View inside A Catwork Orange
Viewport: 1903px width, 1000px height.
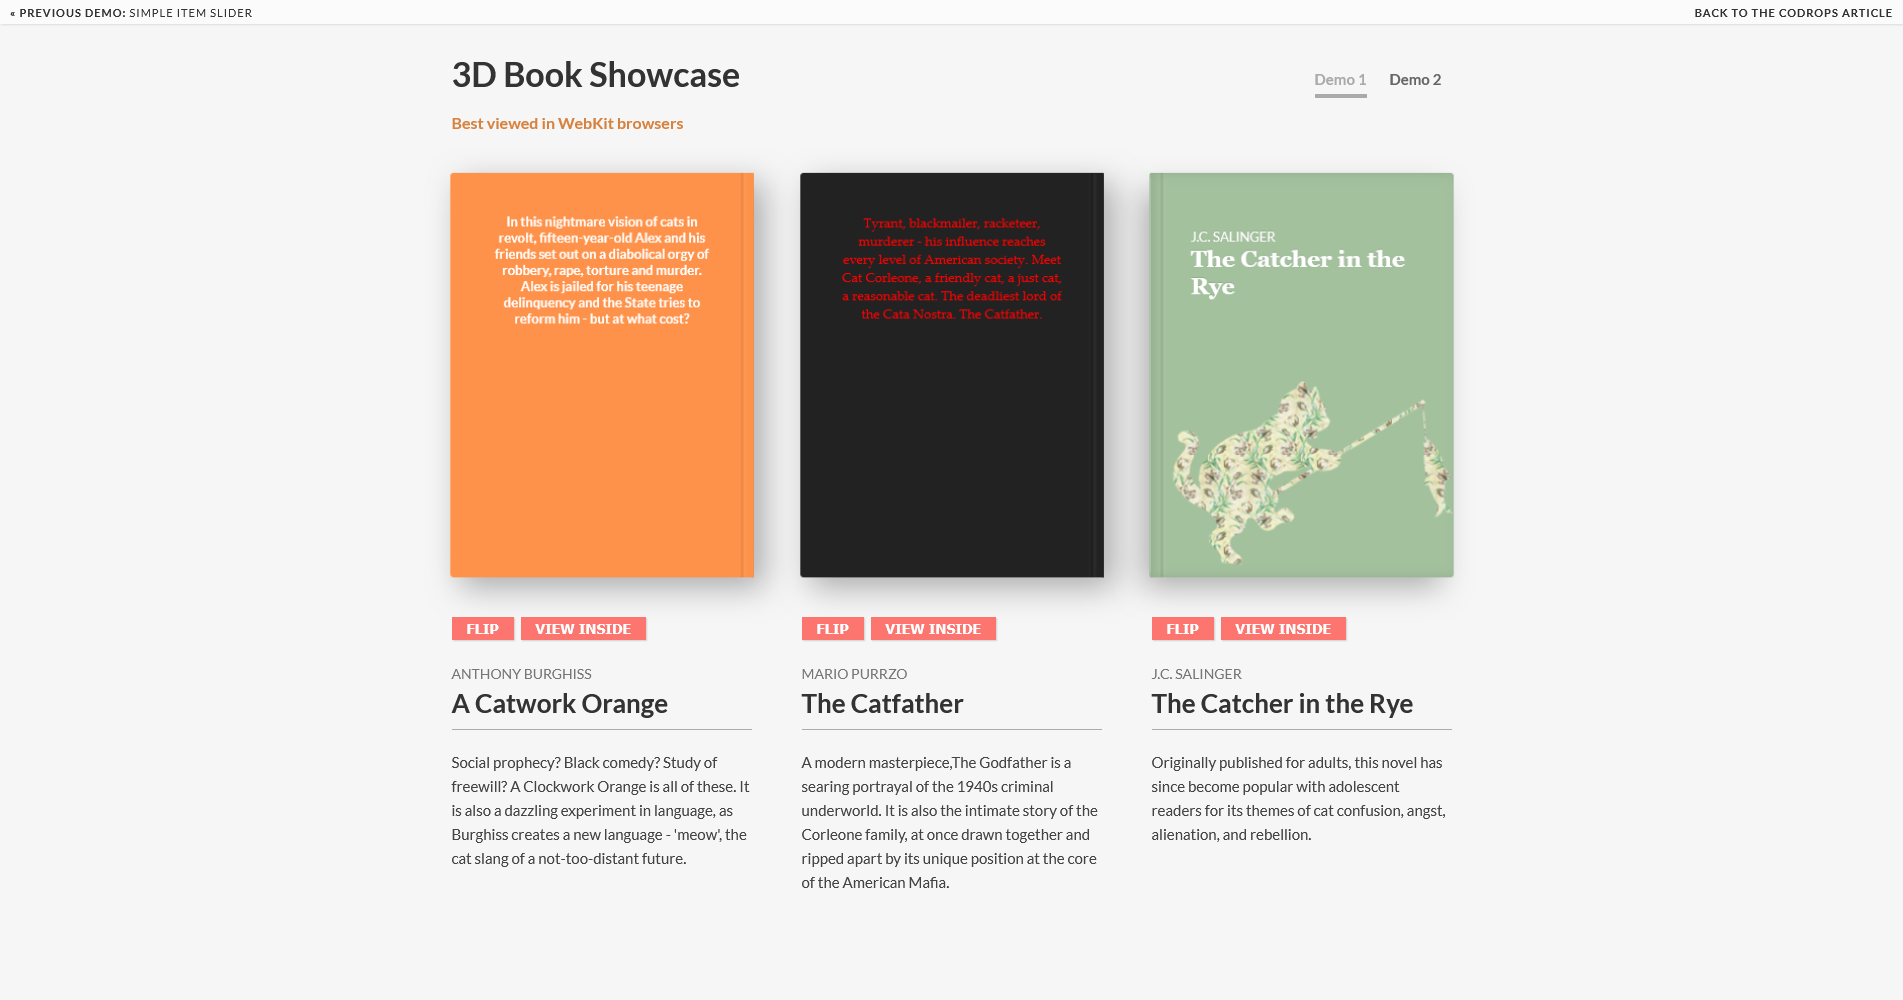583,629
